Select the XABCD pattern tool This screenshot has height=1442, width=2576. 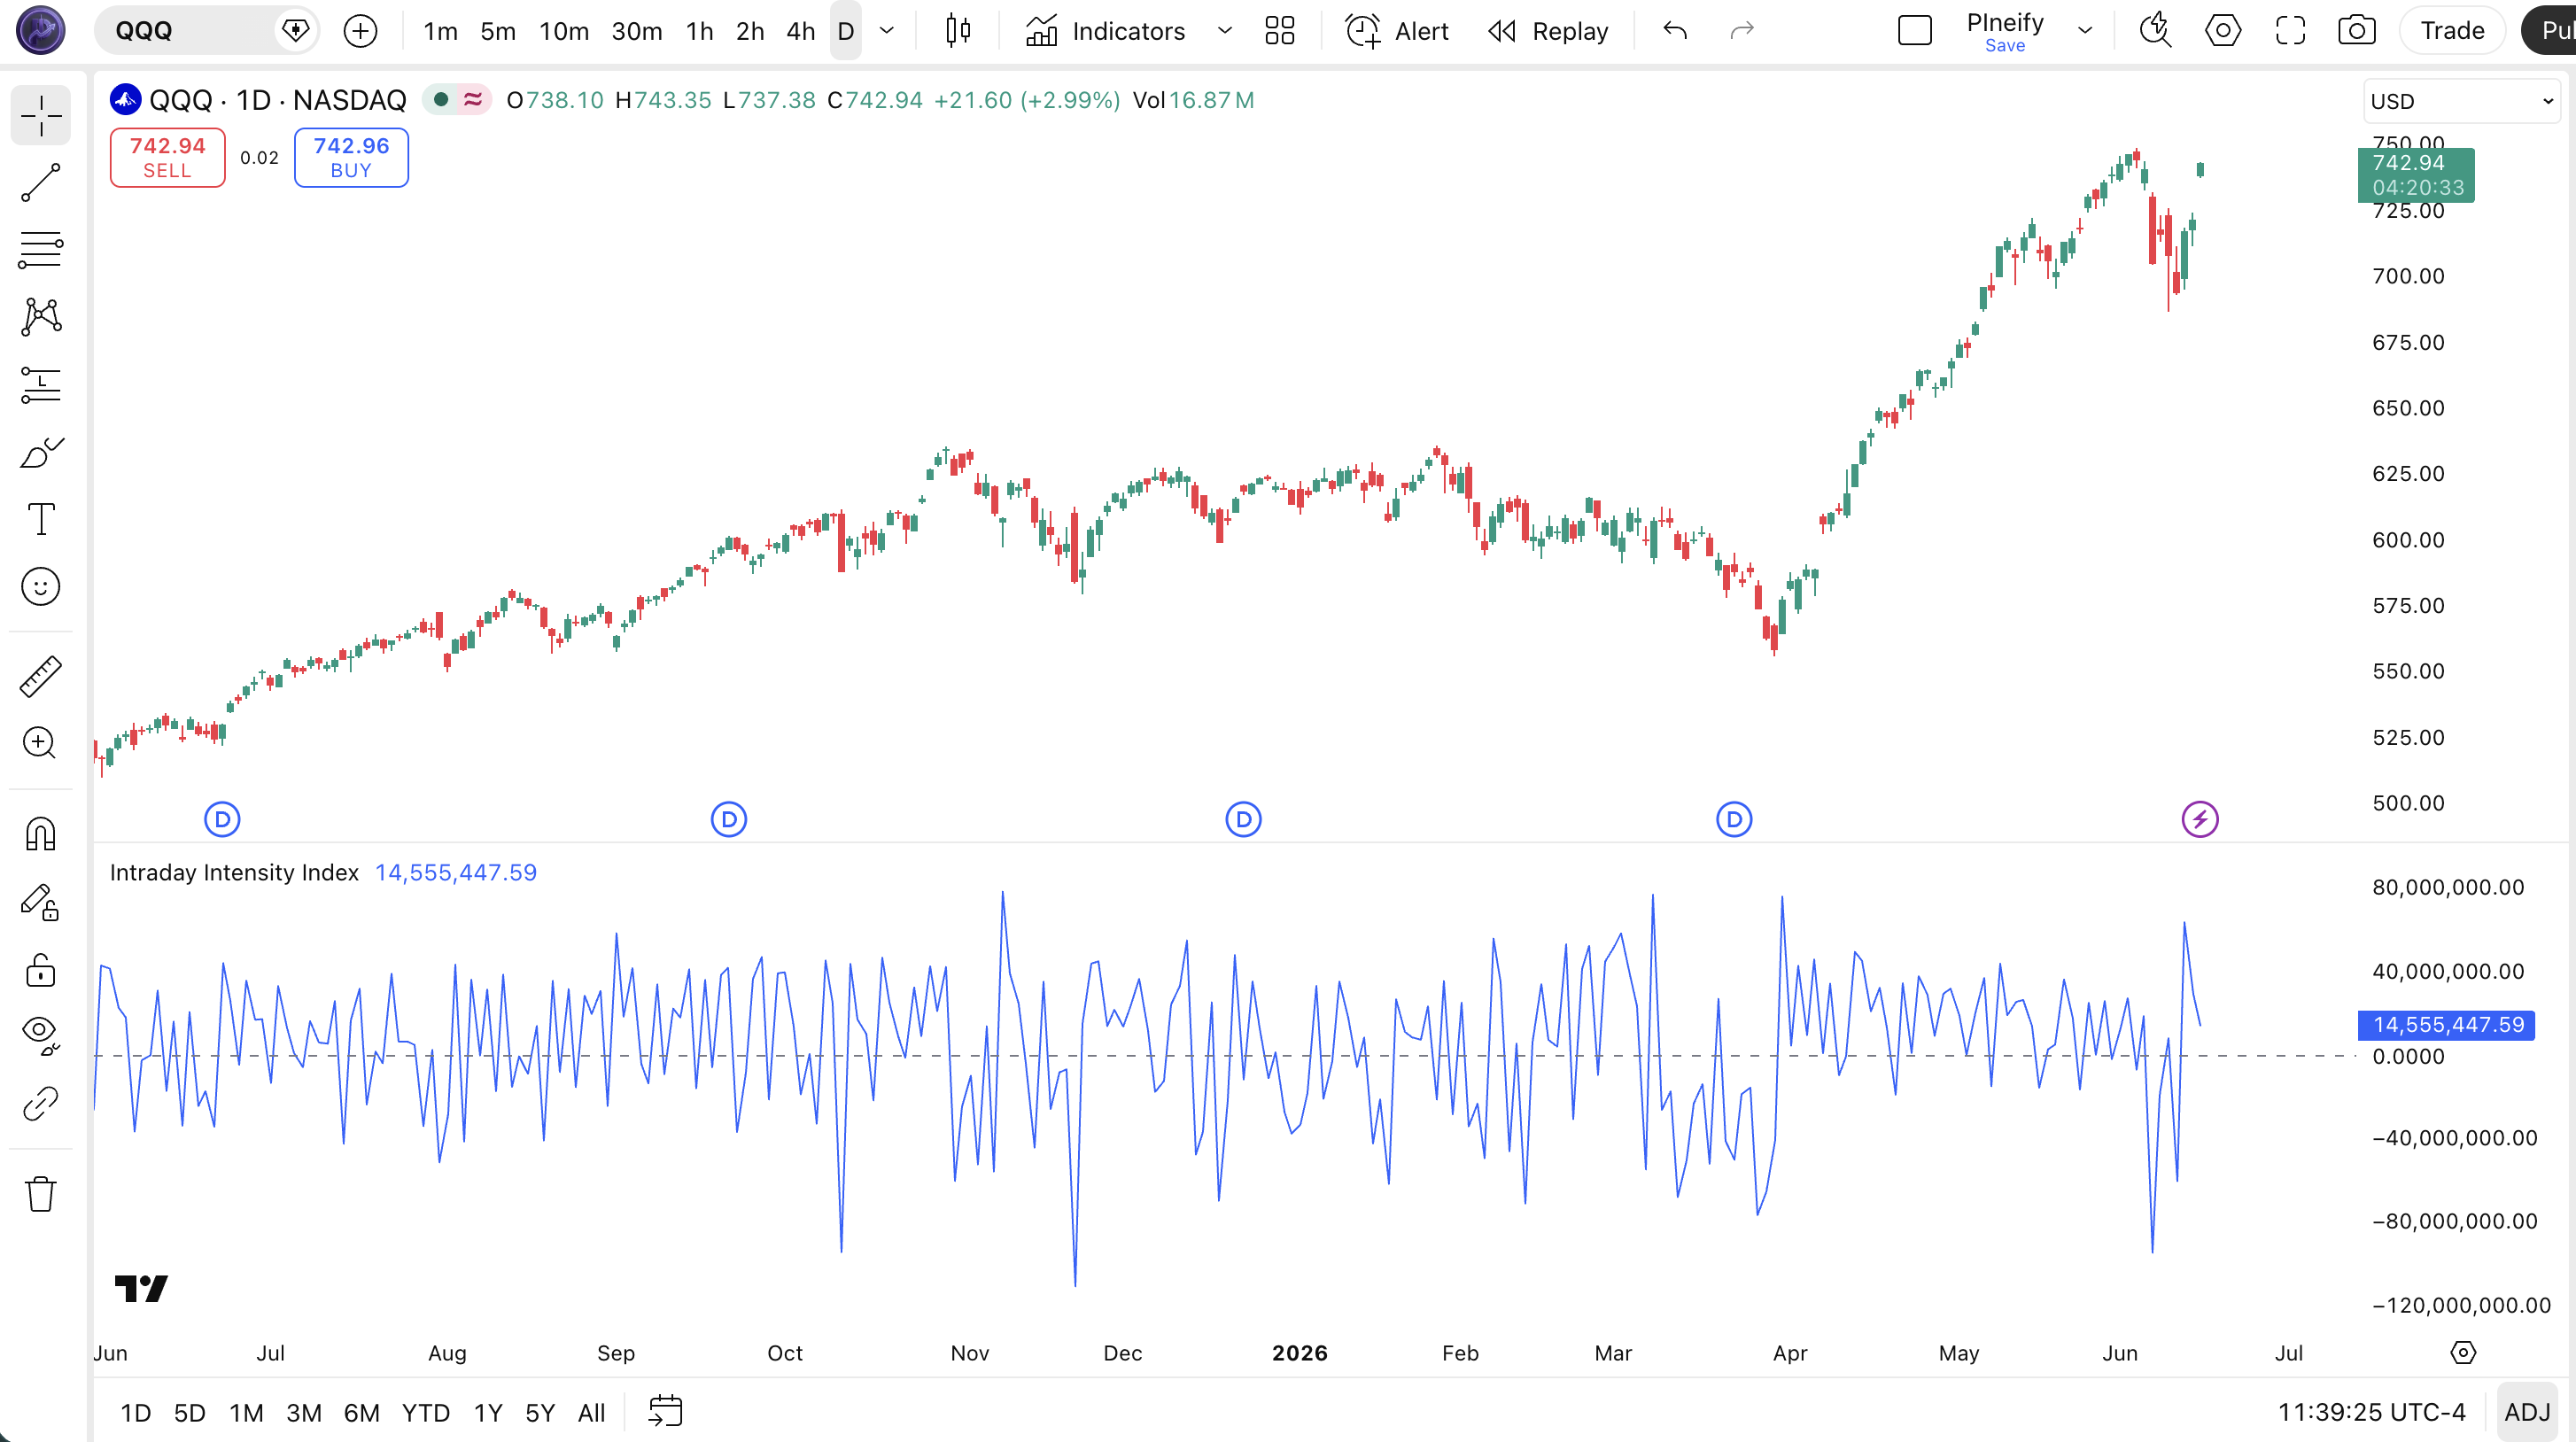pyautogui.click(x=41, y=317)
